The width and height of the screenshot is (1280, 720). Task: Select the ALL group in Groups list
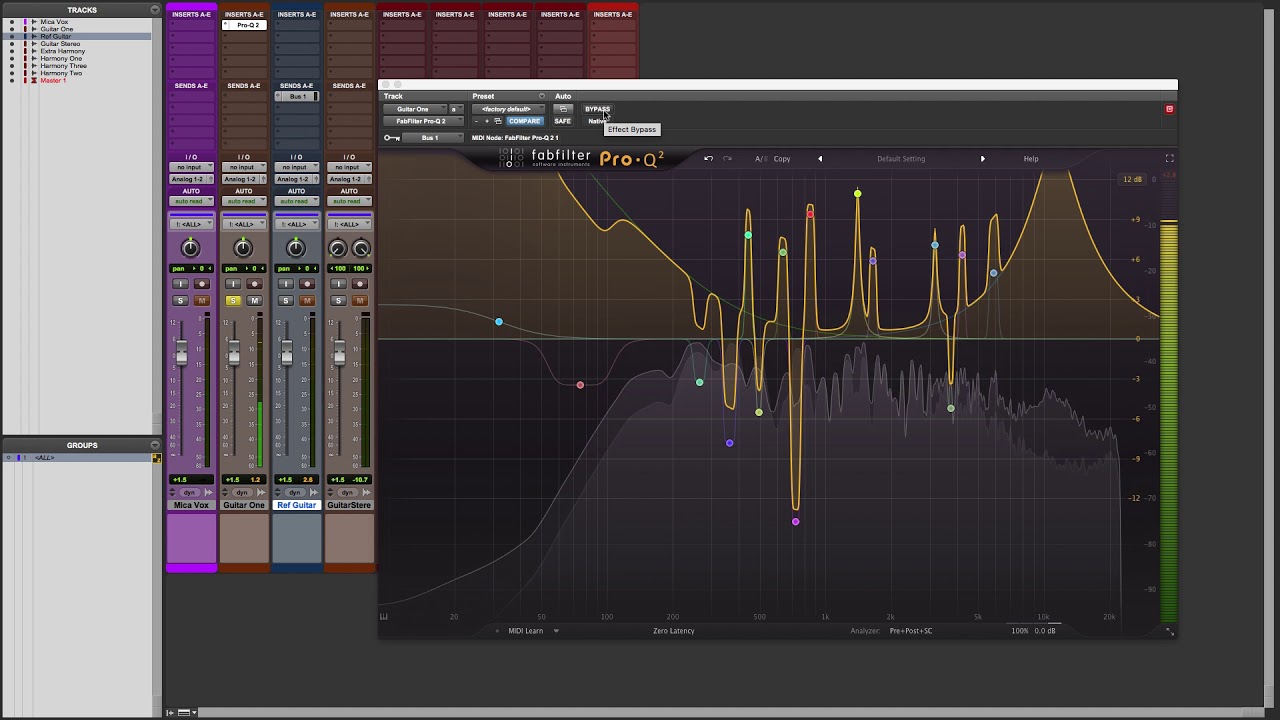(x=44, y=458)
